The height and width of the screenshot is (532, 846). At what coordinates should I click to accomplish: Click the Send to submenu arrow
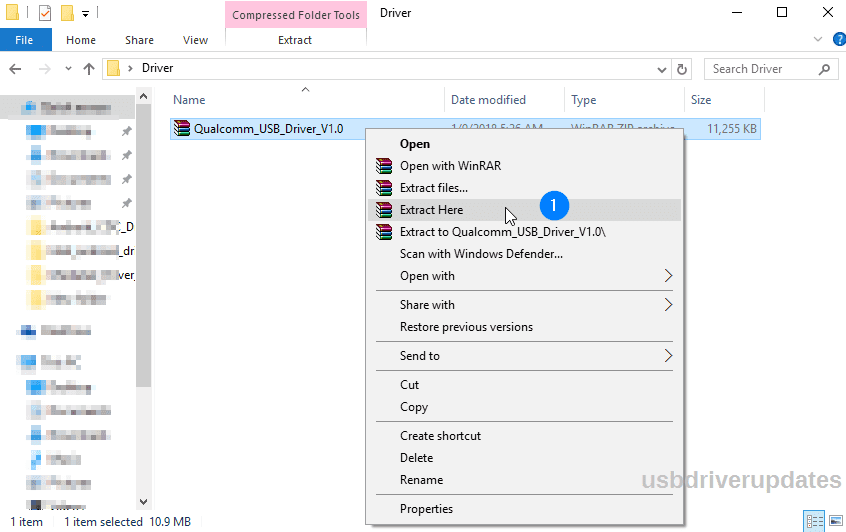[x=668, y=356]
